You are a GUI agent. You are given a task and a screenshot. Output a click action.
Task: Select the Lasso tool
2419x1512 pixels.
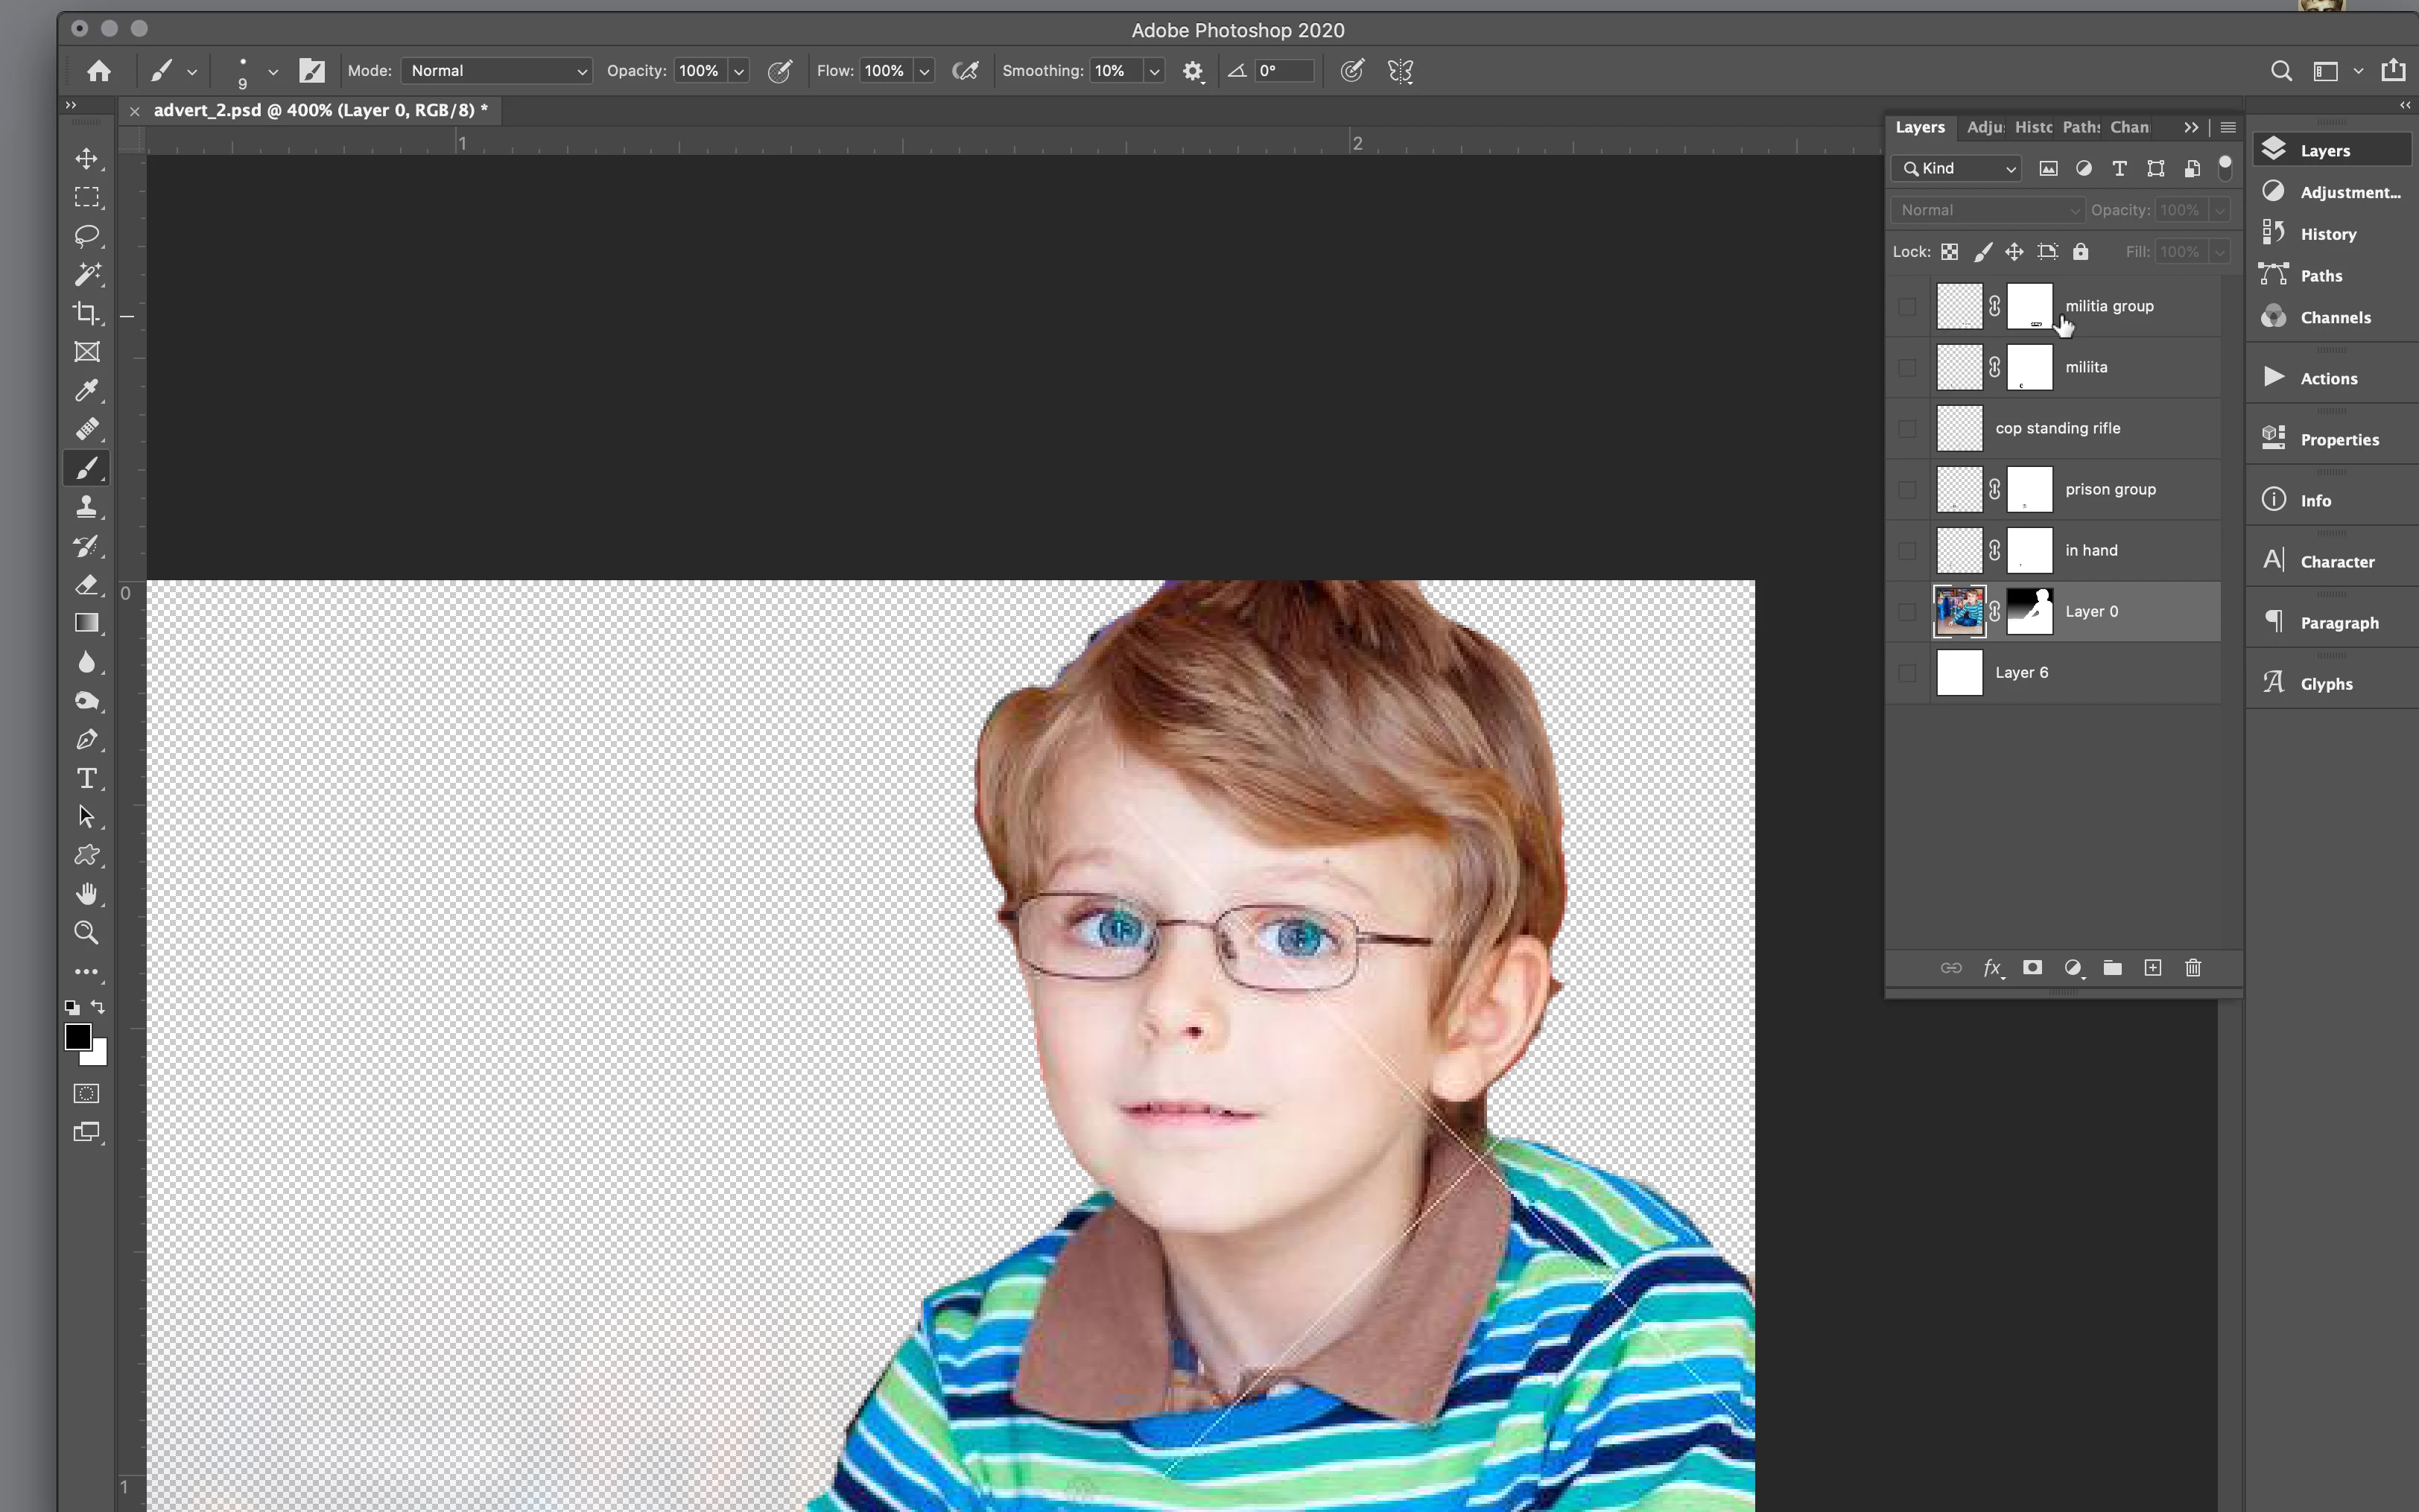point(87,236)
